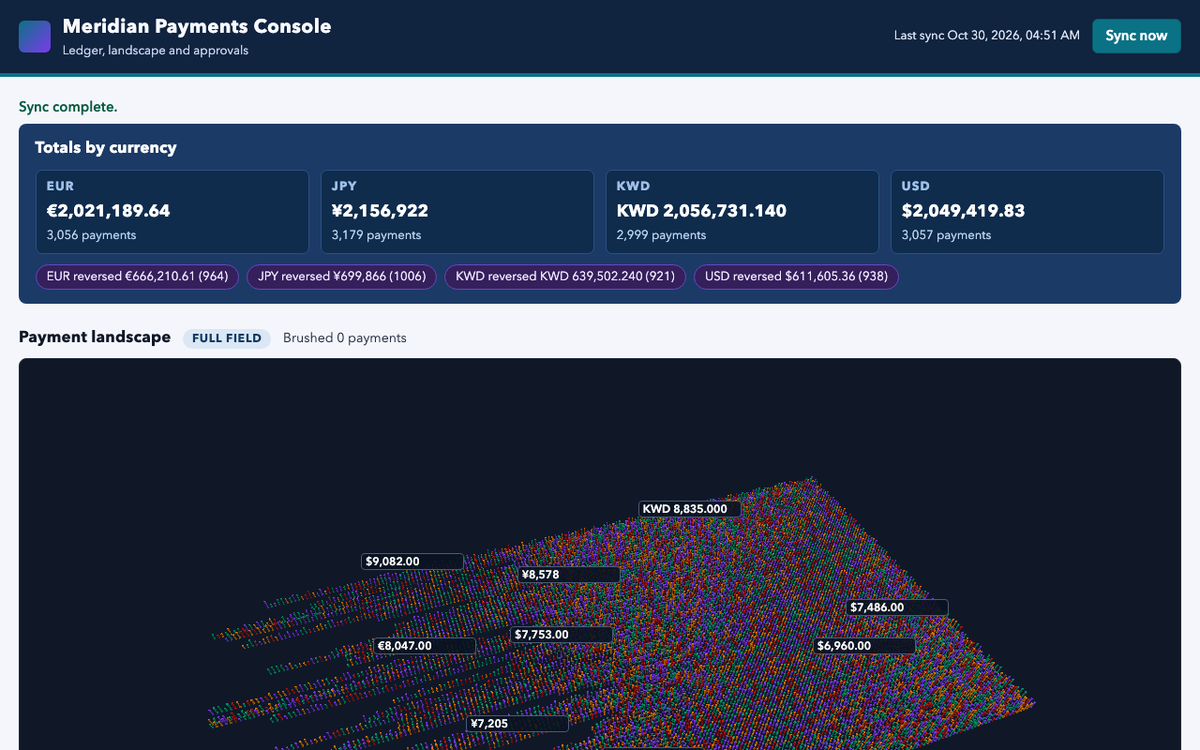Click the 'EUR reversed €666,210.61 (964)' chip
Image resolution: width=1200 pixels, height=750 pixels.
(137, 277)
